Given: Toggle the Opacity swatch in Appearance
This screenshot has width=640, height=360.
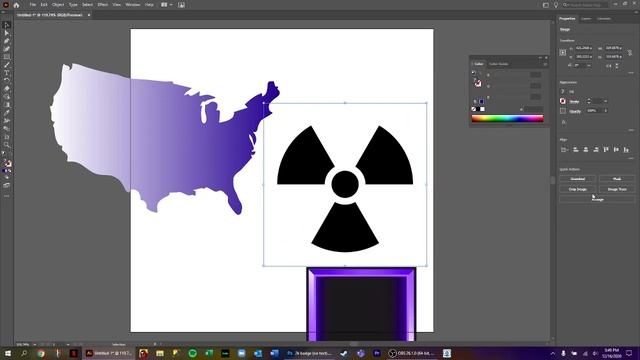Looking at the screenshot, I should coord(563,111).
